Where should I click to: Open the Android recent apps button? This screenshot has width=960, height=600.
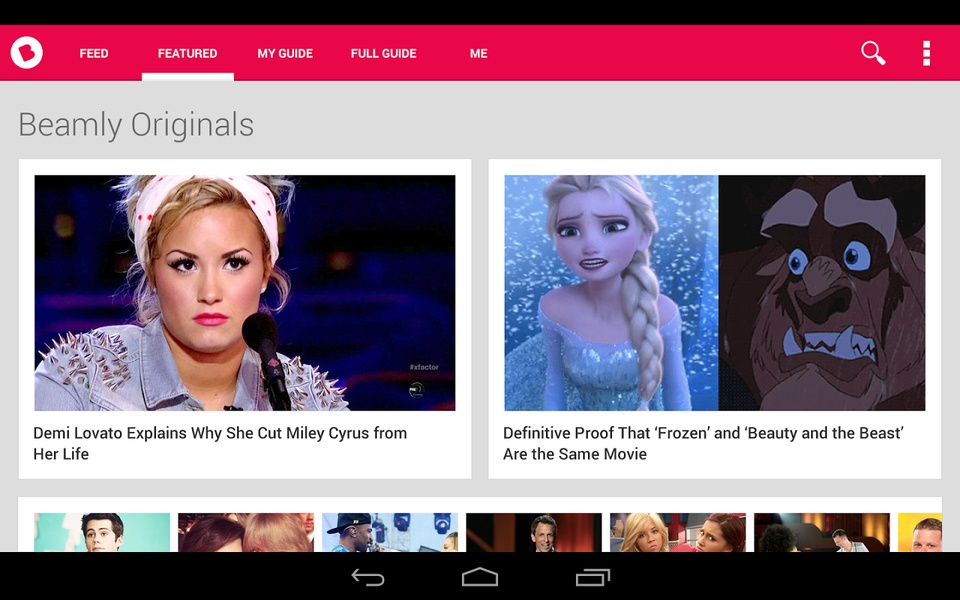click(x=593, y=577)
